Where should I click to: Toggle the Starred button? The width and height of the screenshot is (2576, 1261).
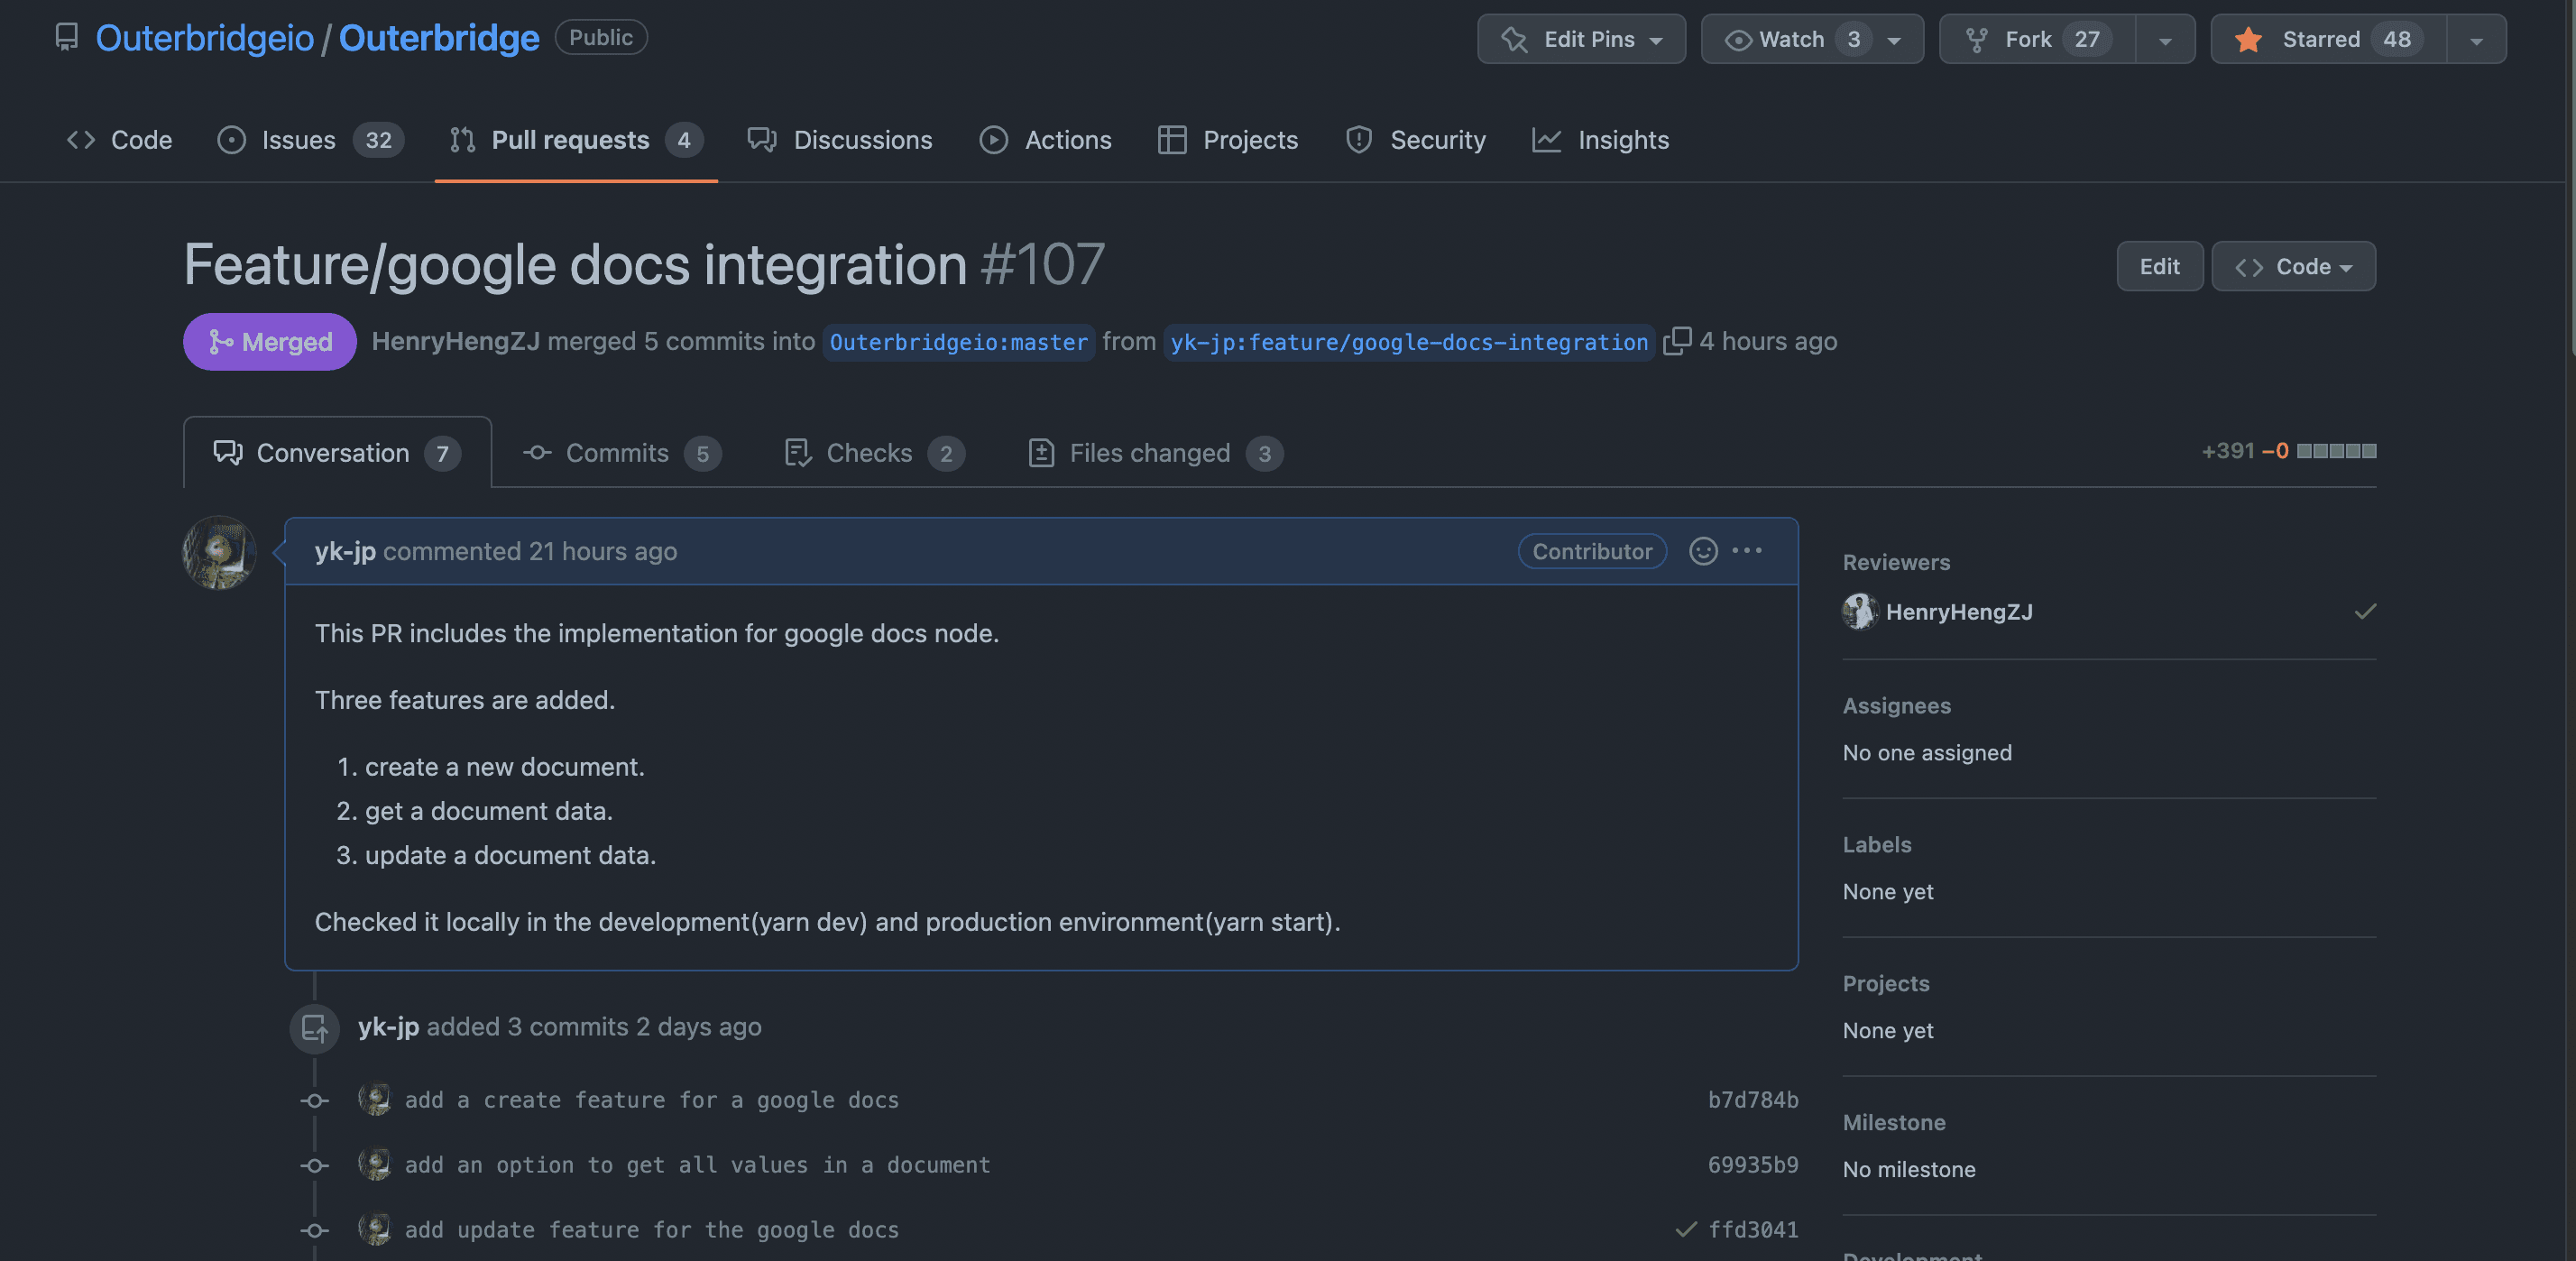tap(2328, 39)
